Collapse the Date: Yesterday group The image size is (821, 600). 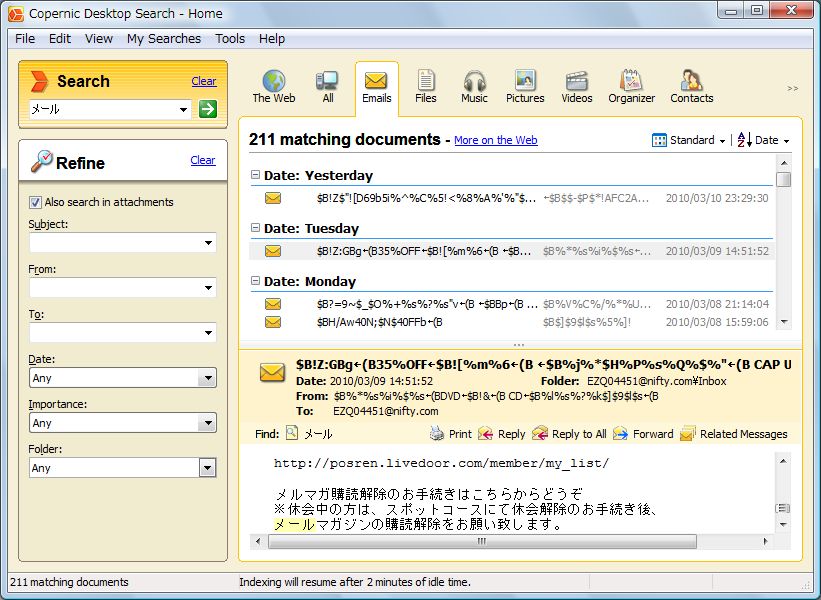tap(256, 174)
